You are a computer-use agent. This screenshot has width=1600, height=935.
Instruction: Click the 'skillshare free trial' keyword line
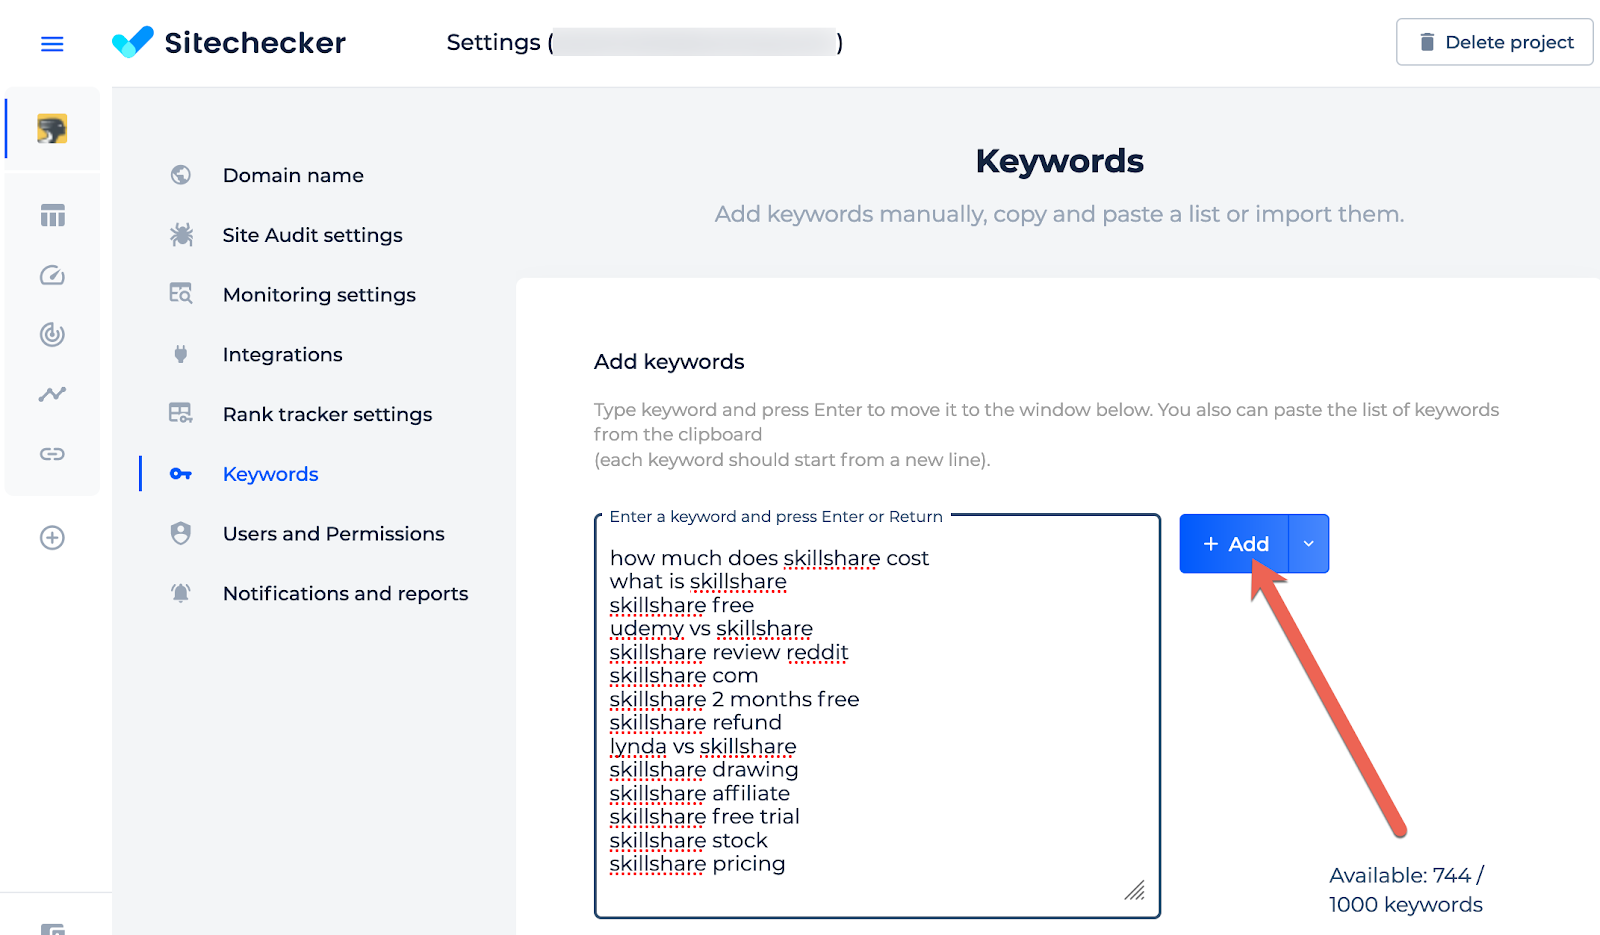click(704, 817)
